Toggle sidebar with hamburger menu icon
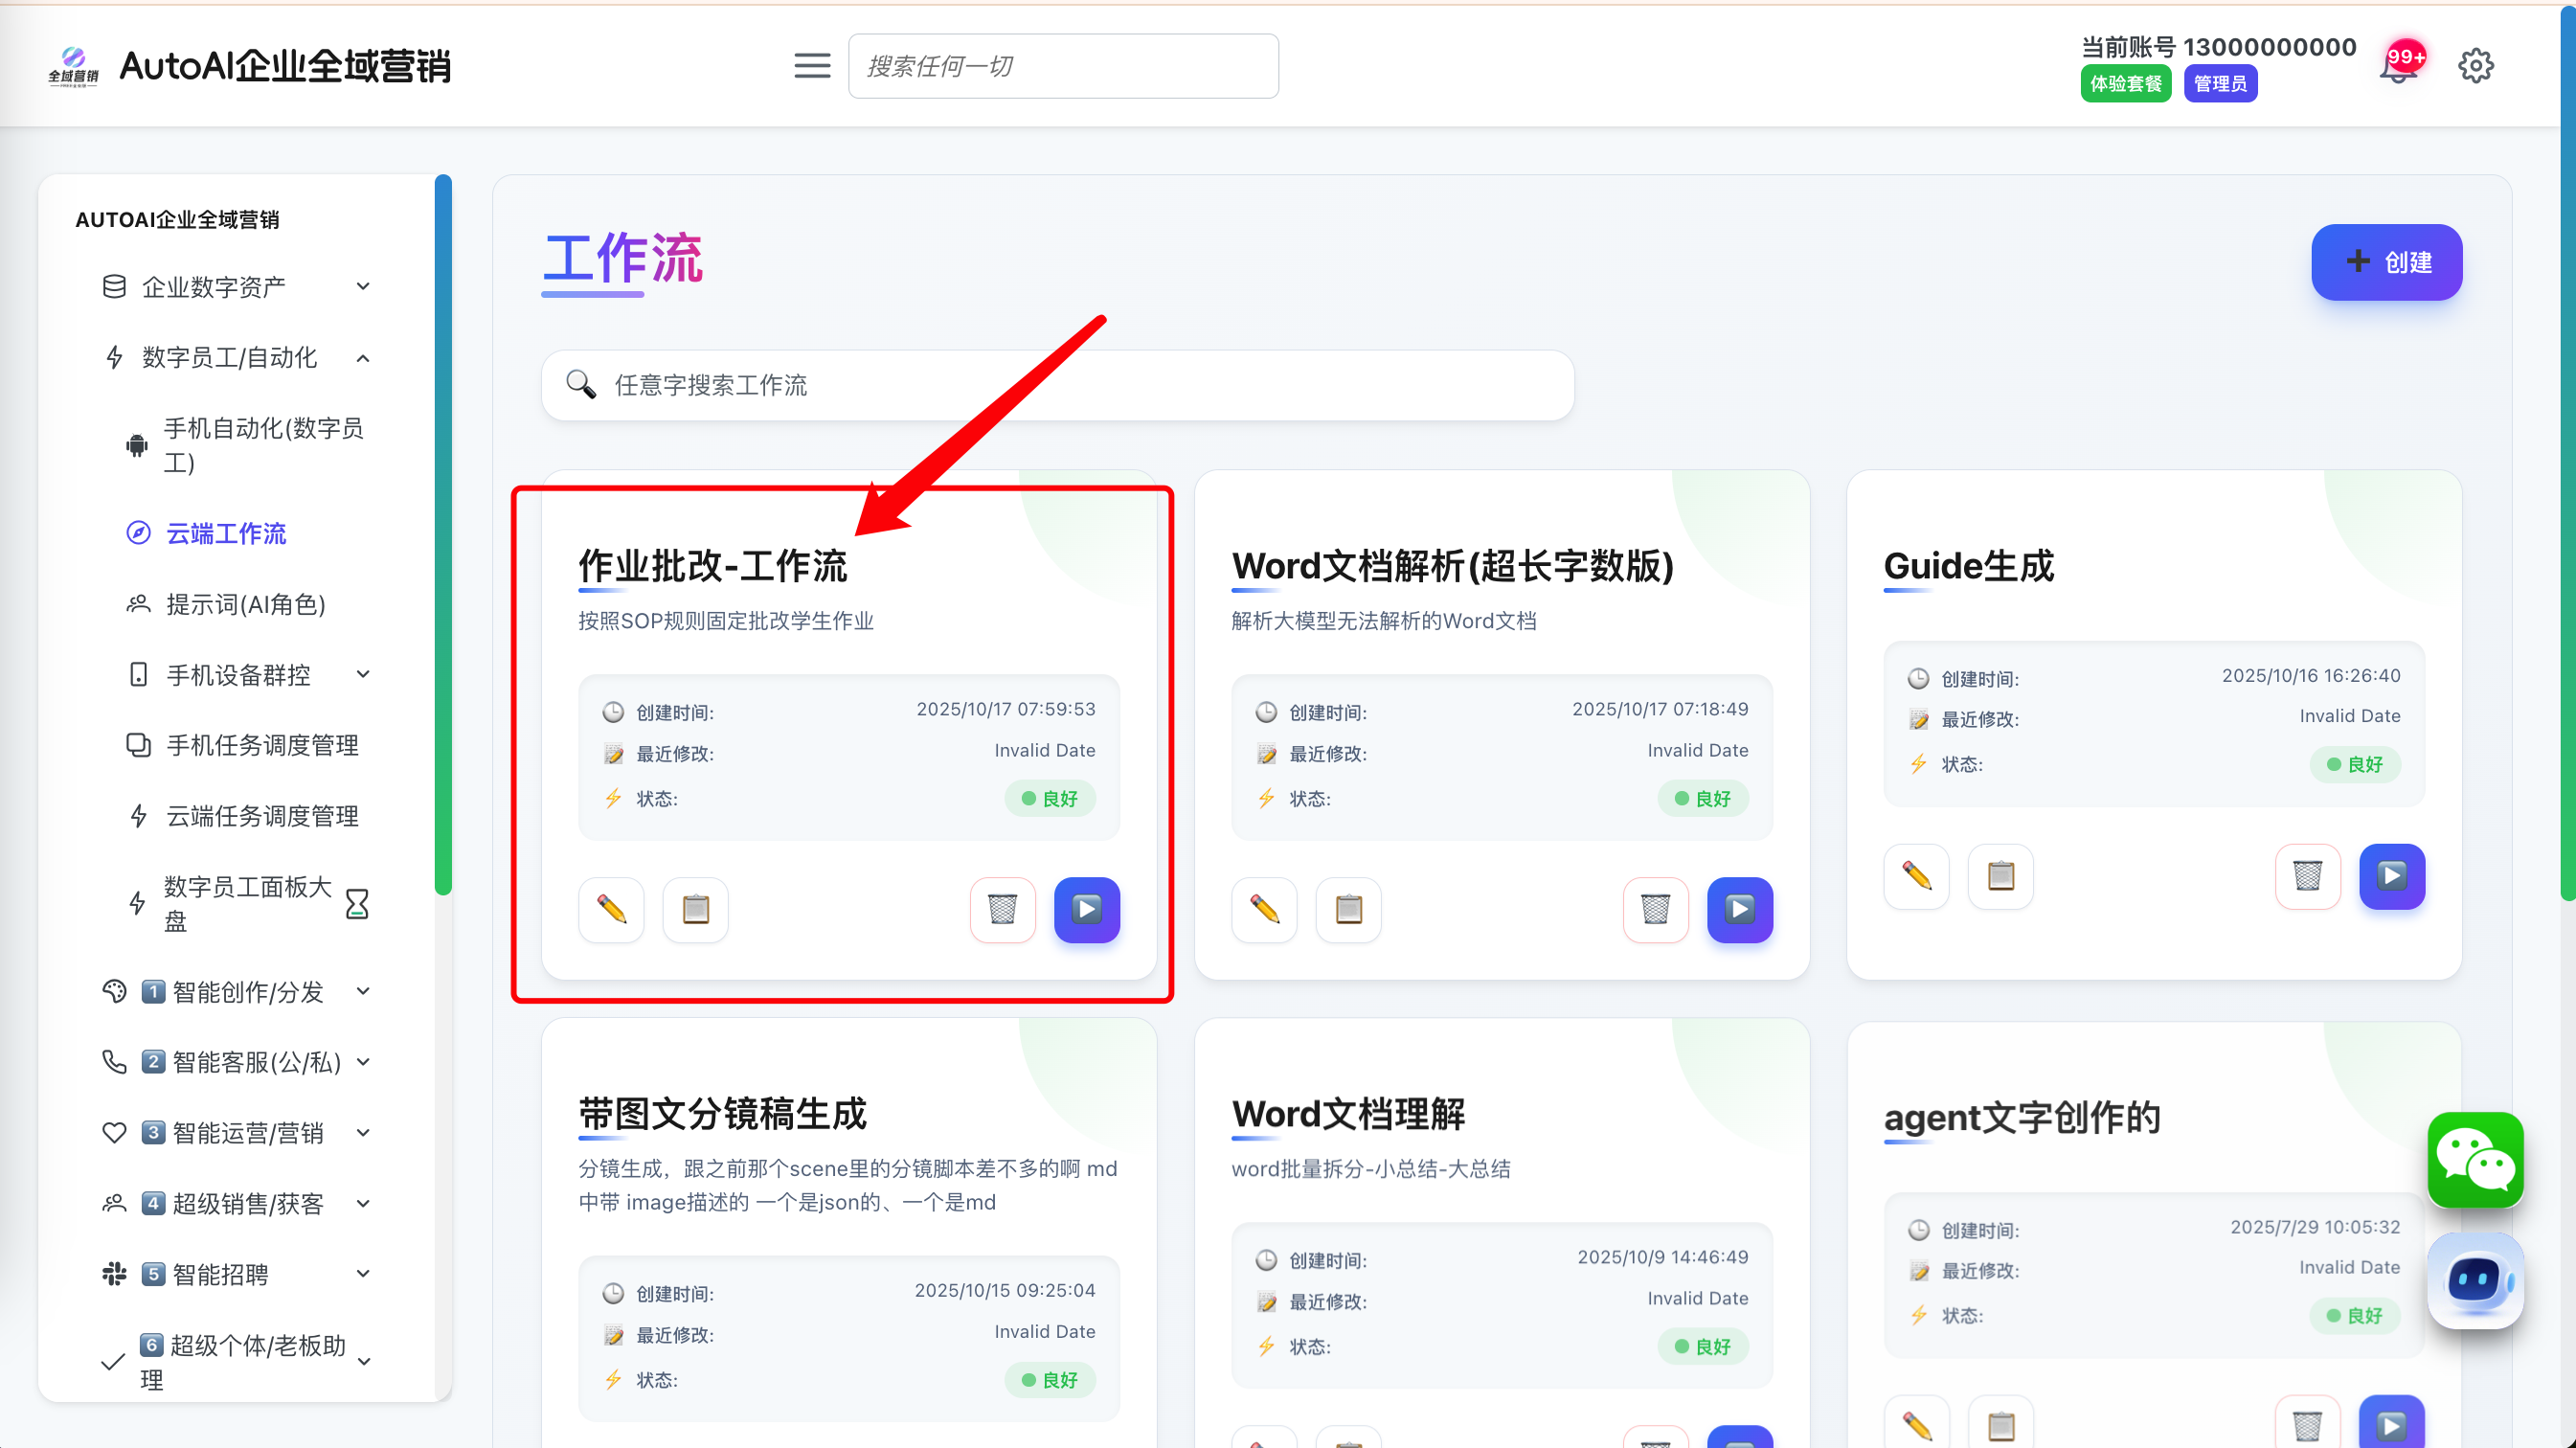 click(x=812, y=66)
